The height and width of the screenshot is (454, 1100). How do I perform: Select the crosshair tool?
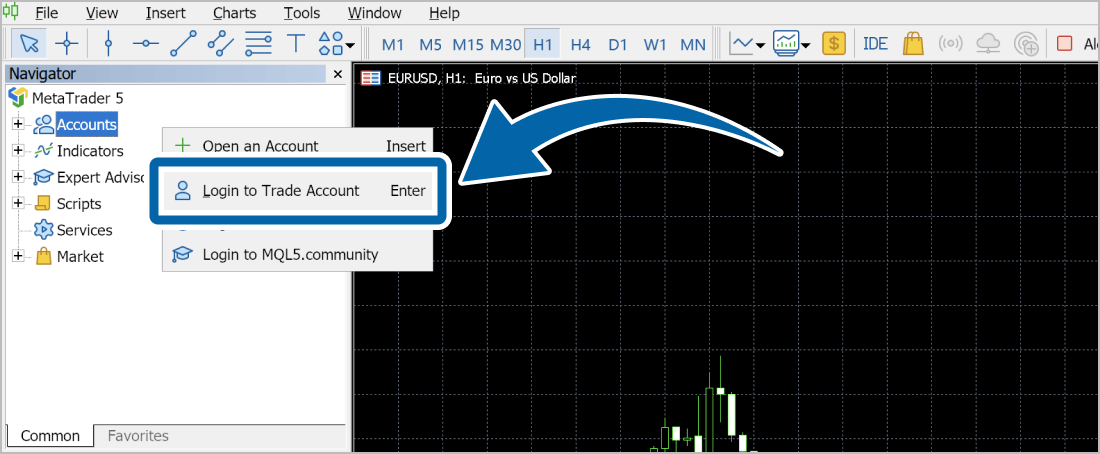[x=67, y=44]
